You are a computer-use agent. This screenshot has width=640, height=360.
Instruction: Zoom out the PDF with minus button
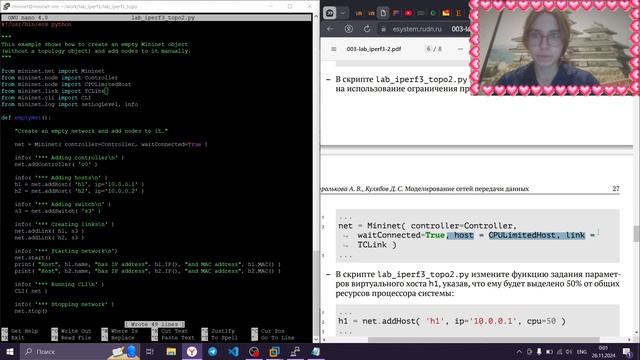460,49
